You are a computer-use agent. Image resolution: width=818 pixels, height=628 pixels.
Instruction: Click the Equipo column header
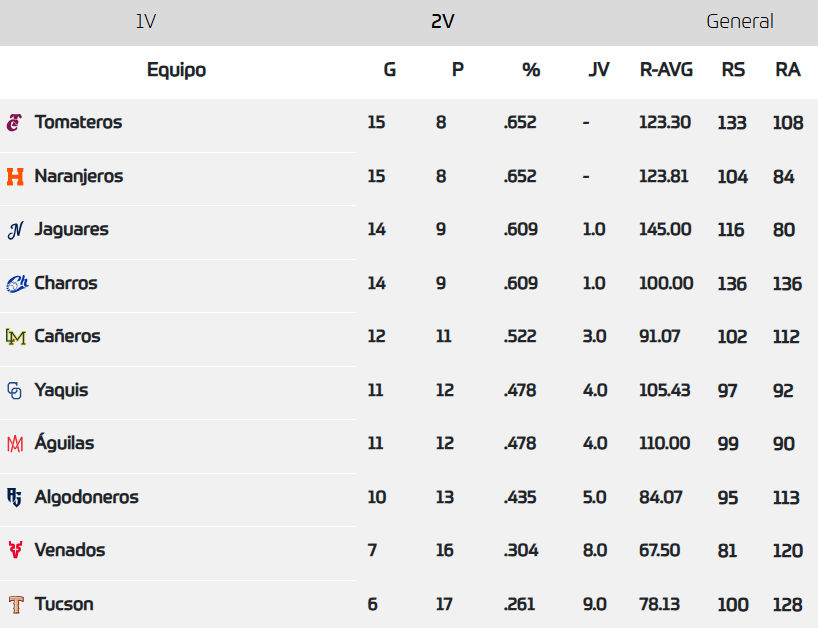click(x=176, y=70)
